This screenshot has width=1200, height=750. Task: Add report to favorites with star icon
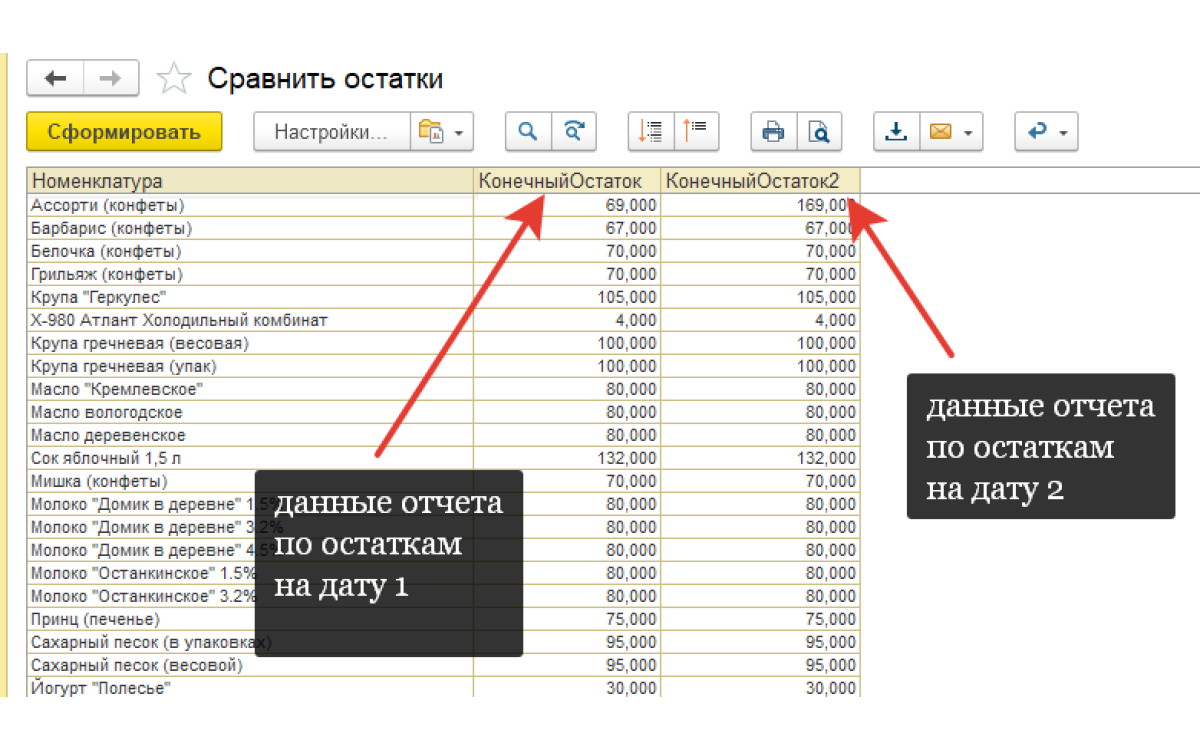click(x=174, y=79)
